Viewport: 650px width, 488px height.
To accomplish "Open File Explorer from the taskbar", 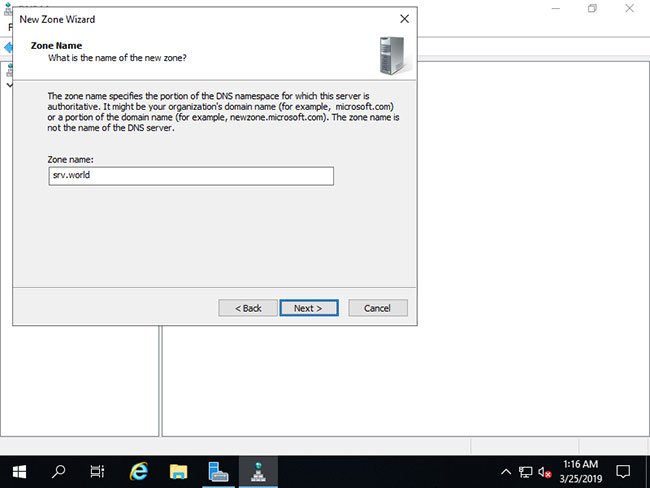I will tap(178, 471).
